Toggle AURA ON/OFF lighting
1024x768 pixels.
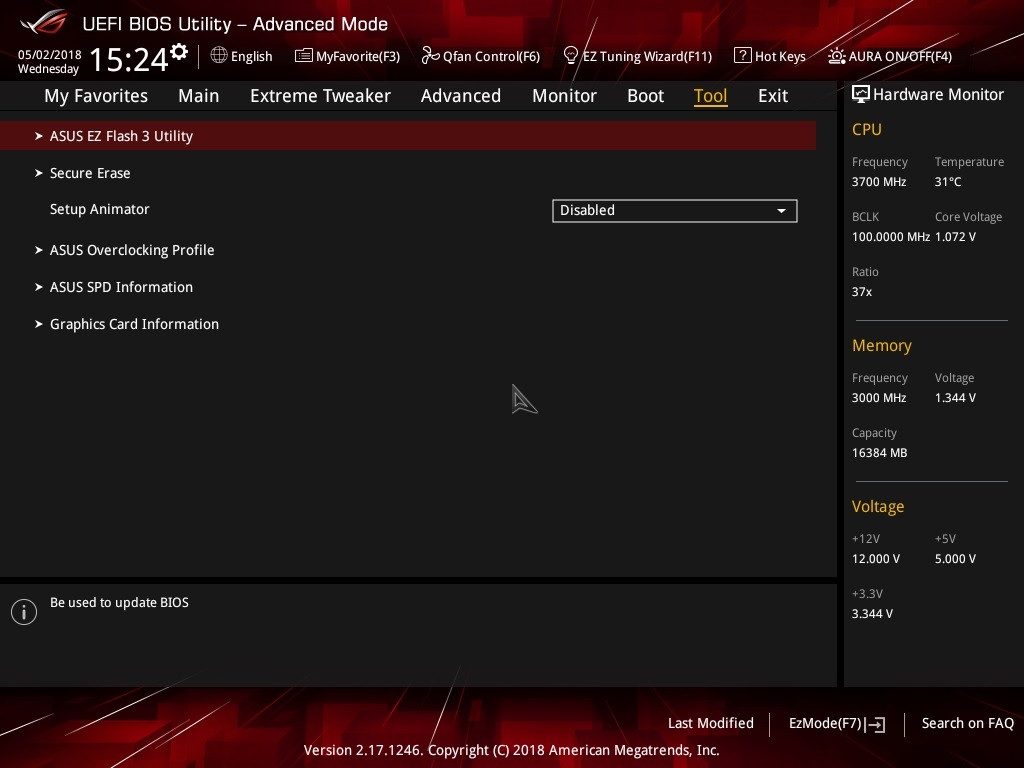pyautogui.click(x=890, y=56)
